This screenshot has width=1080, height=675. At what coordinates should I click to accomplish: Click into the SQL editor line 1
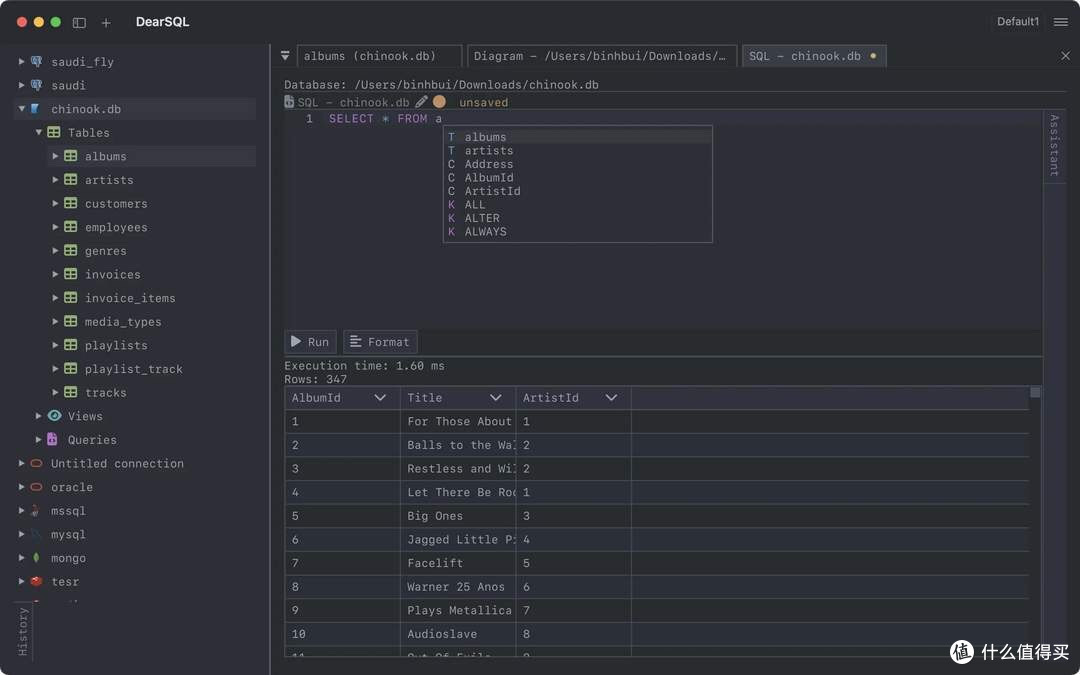664,118
